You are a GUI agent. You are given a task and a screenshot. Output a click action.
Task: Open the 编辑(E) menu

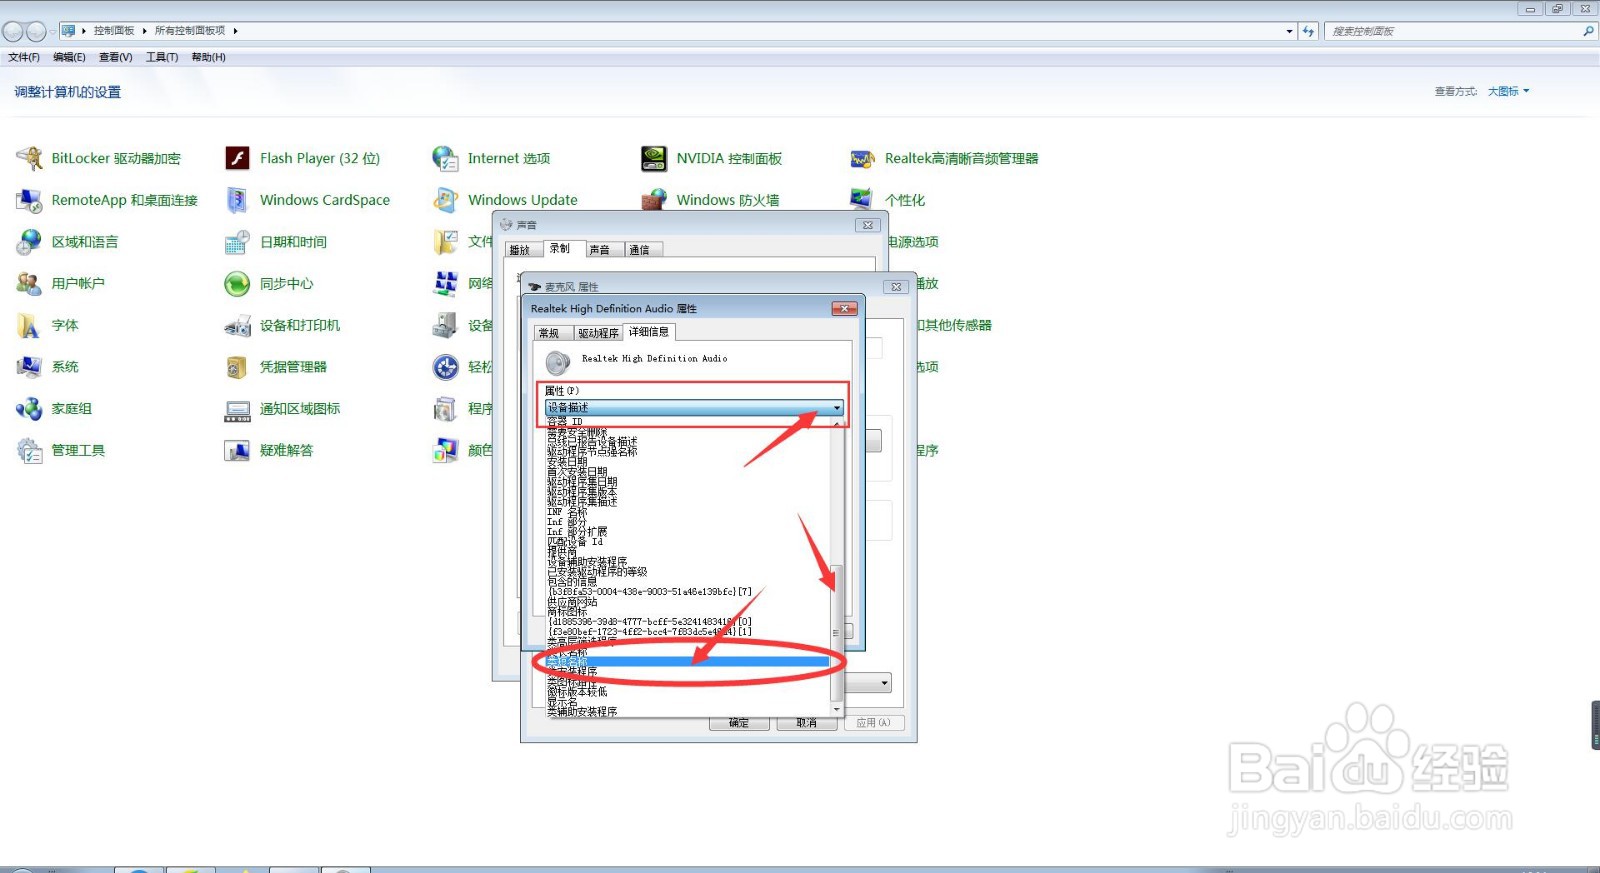69,57
